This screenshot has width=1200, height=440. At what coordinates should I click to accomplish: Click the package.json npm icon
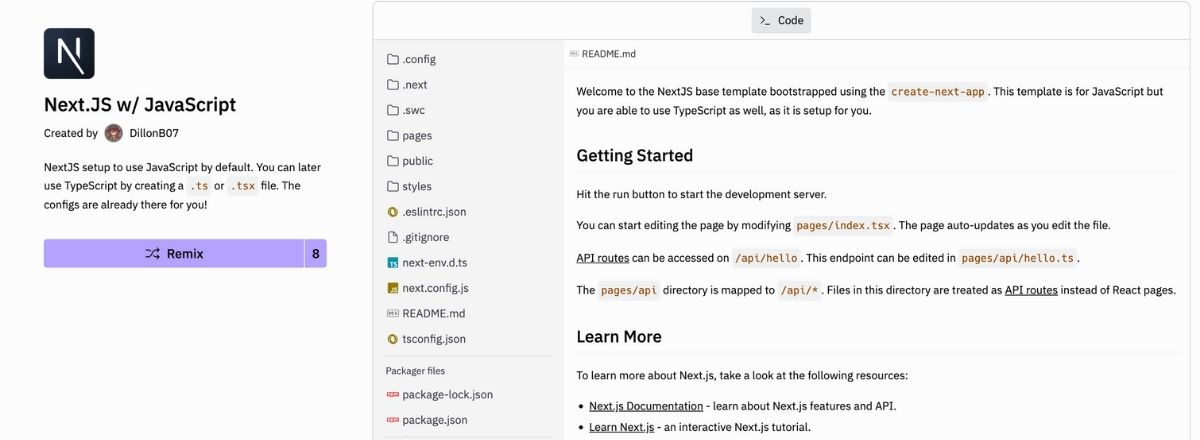(x=393, y=420)
